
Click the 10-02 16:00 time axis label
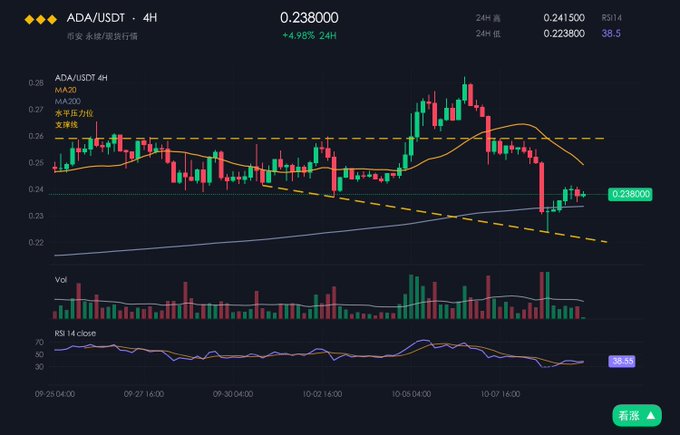pyautogui.click(x=322, y=394)
